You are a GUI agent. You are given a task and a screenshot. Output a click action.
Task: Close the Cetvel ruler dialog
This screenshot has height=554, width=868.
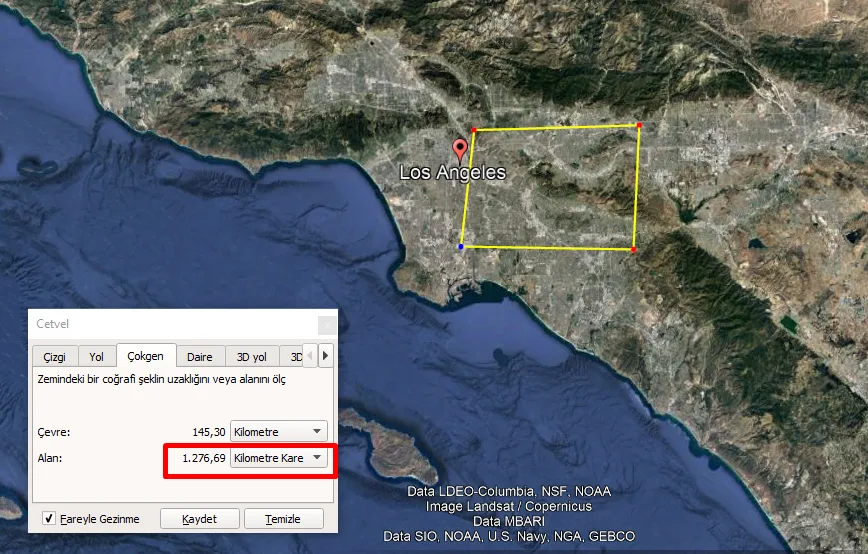(327, 325)
